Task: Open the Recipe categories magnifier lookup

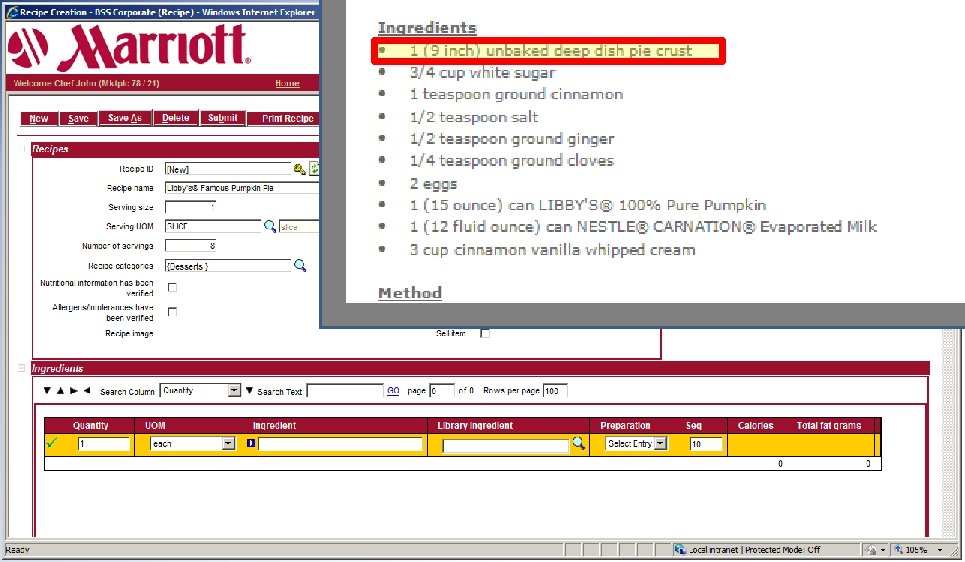Action: (300, 265)
